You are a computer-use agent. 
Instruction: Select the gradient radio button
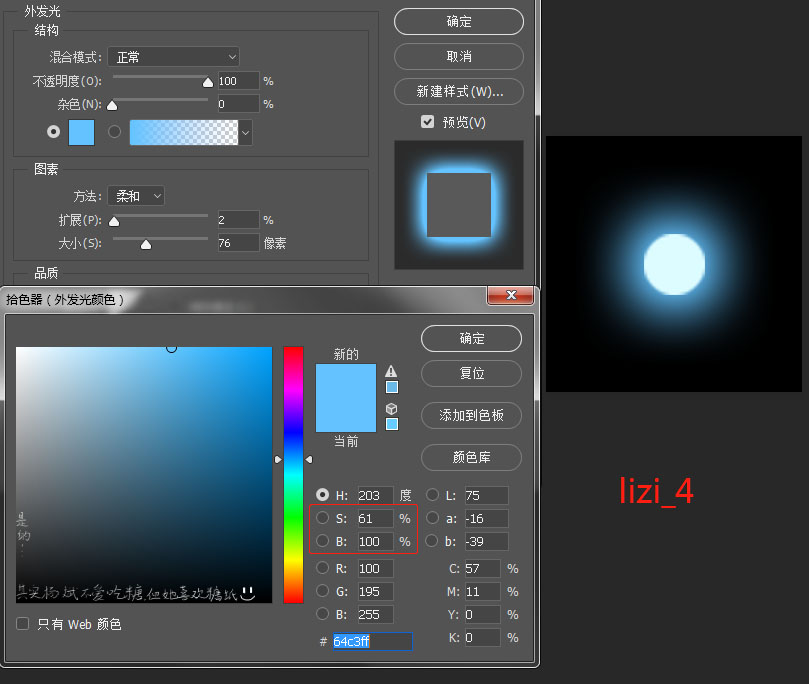tap(114, 131)
